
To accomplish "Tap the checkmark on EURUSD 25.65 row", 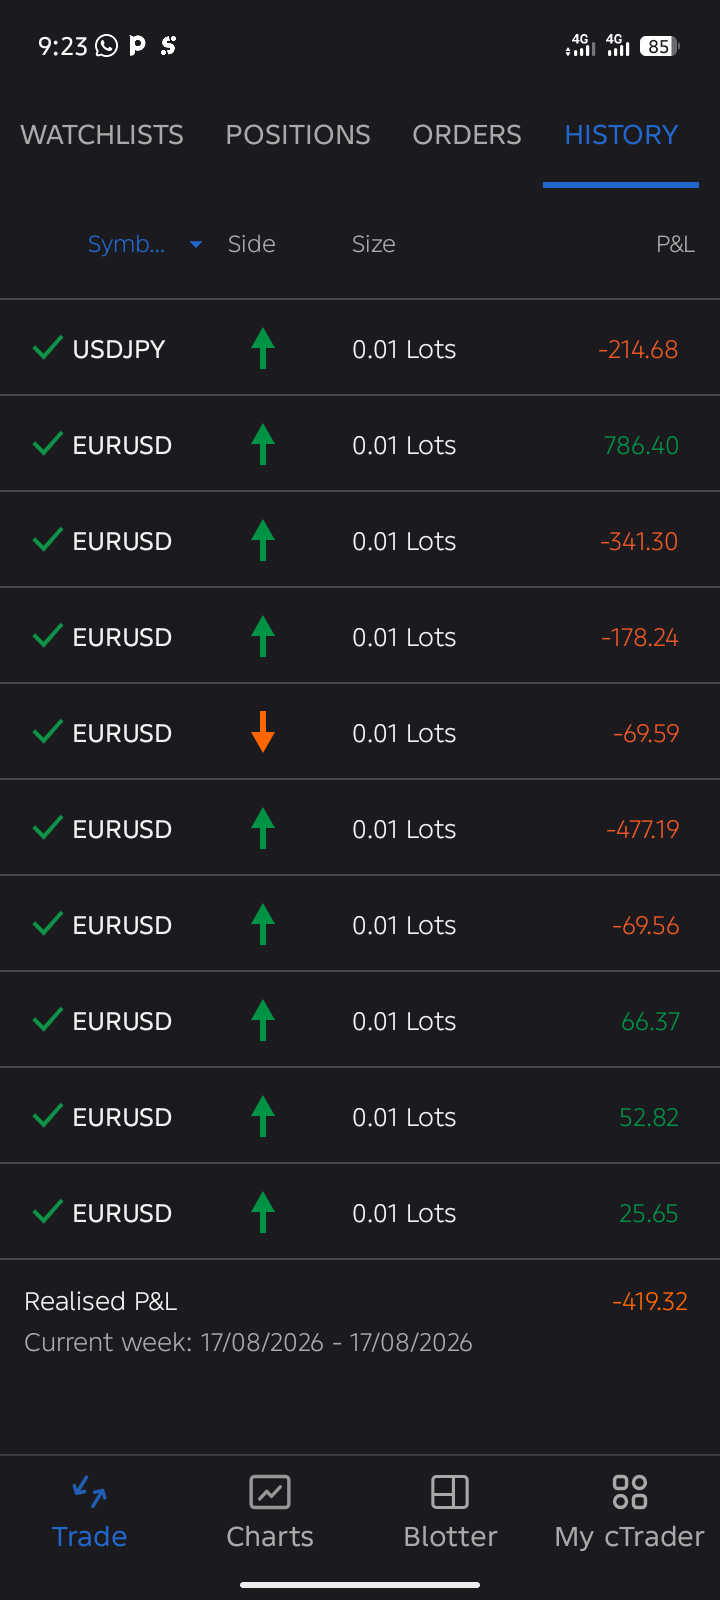I will coord(48,1212).
